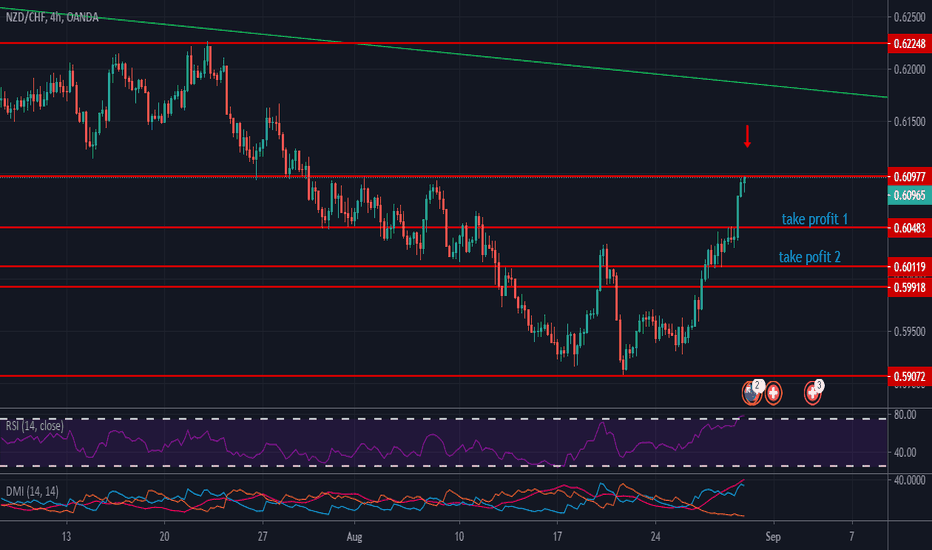Click the green 0.60965 current price label
Screen dimensions: 932x550
pyautogui.click(x=909, y=195)
